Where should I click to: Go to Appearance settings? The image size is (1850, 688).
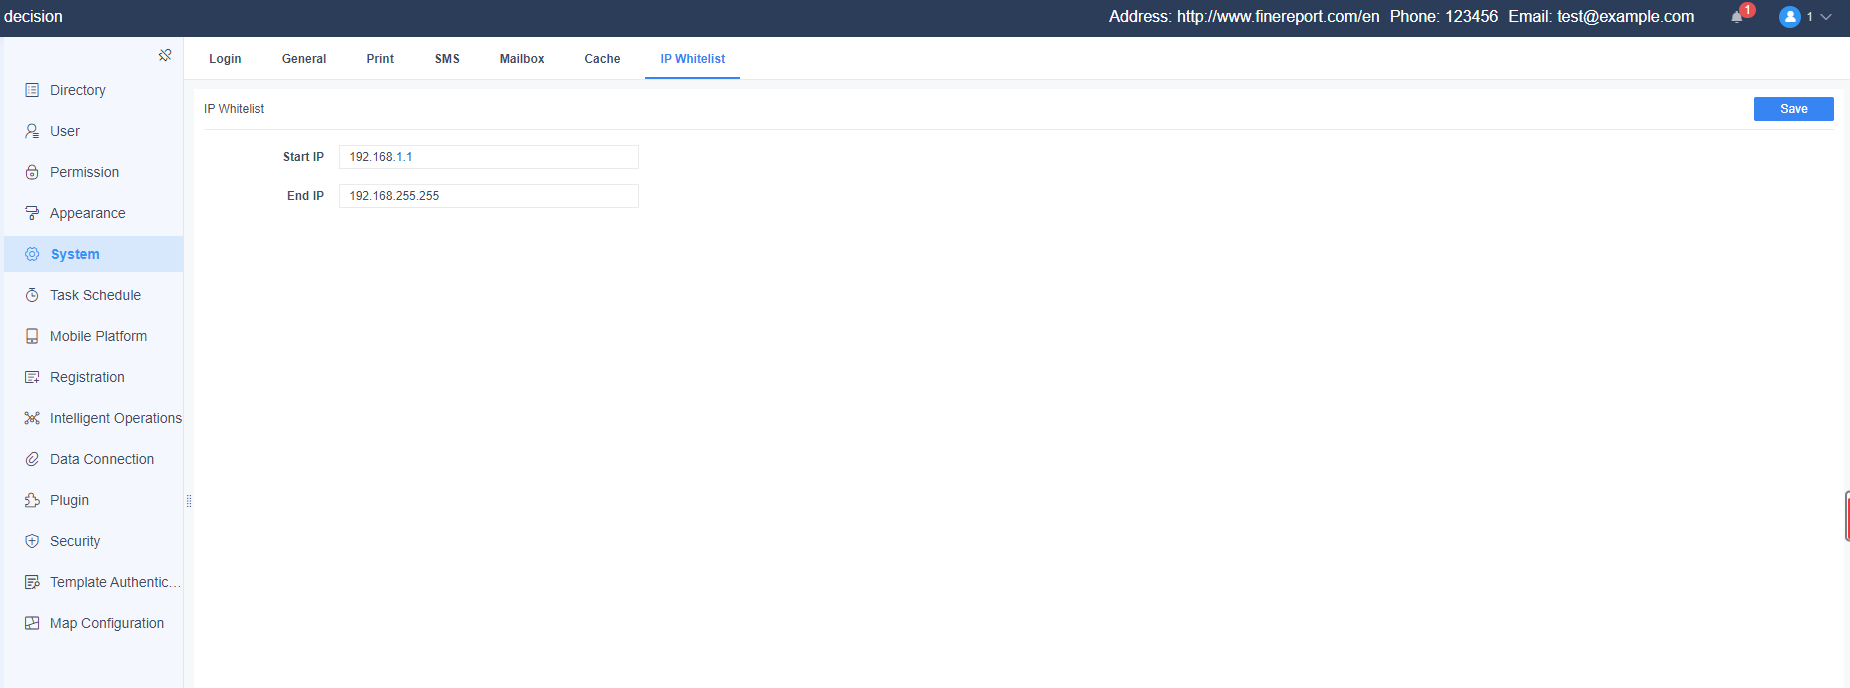coord(87,213)
